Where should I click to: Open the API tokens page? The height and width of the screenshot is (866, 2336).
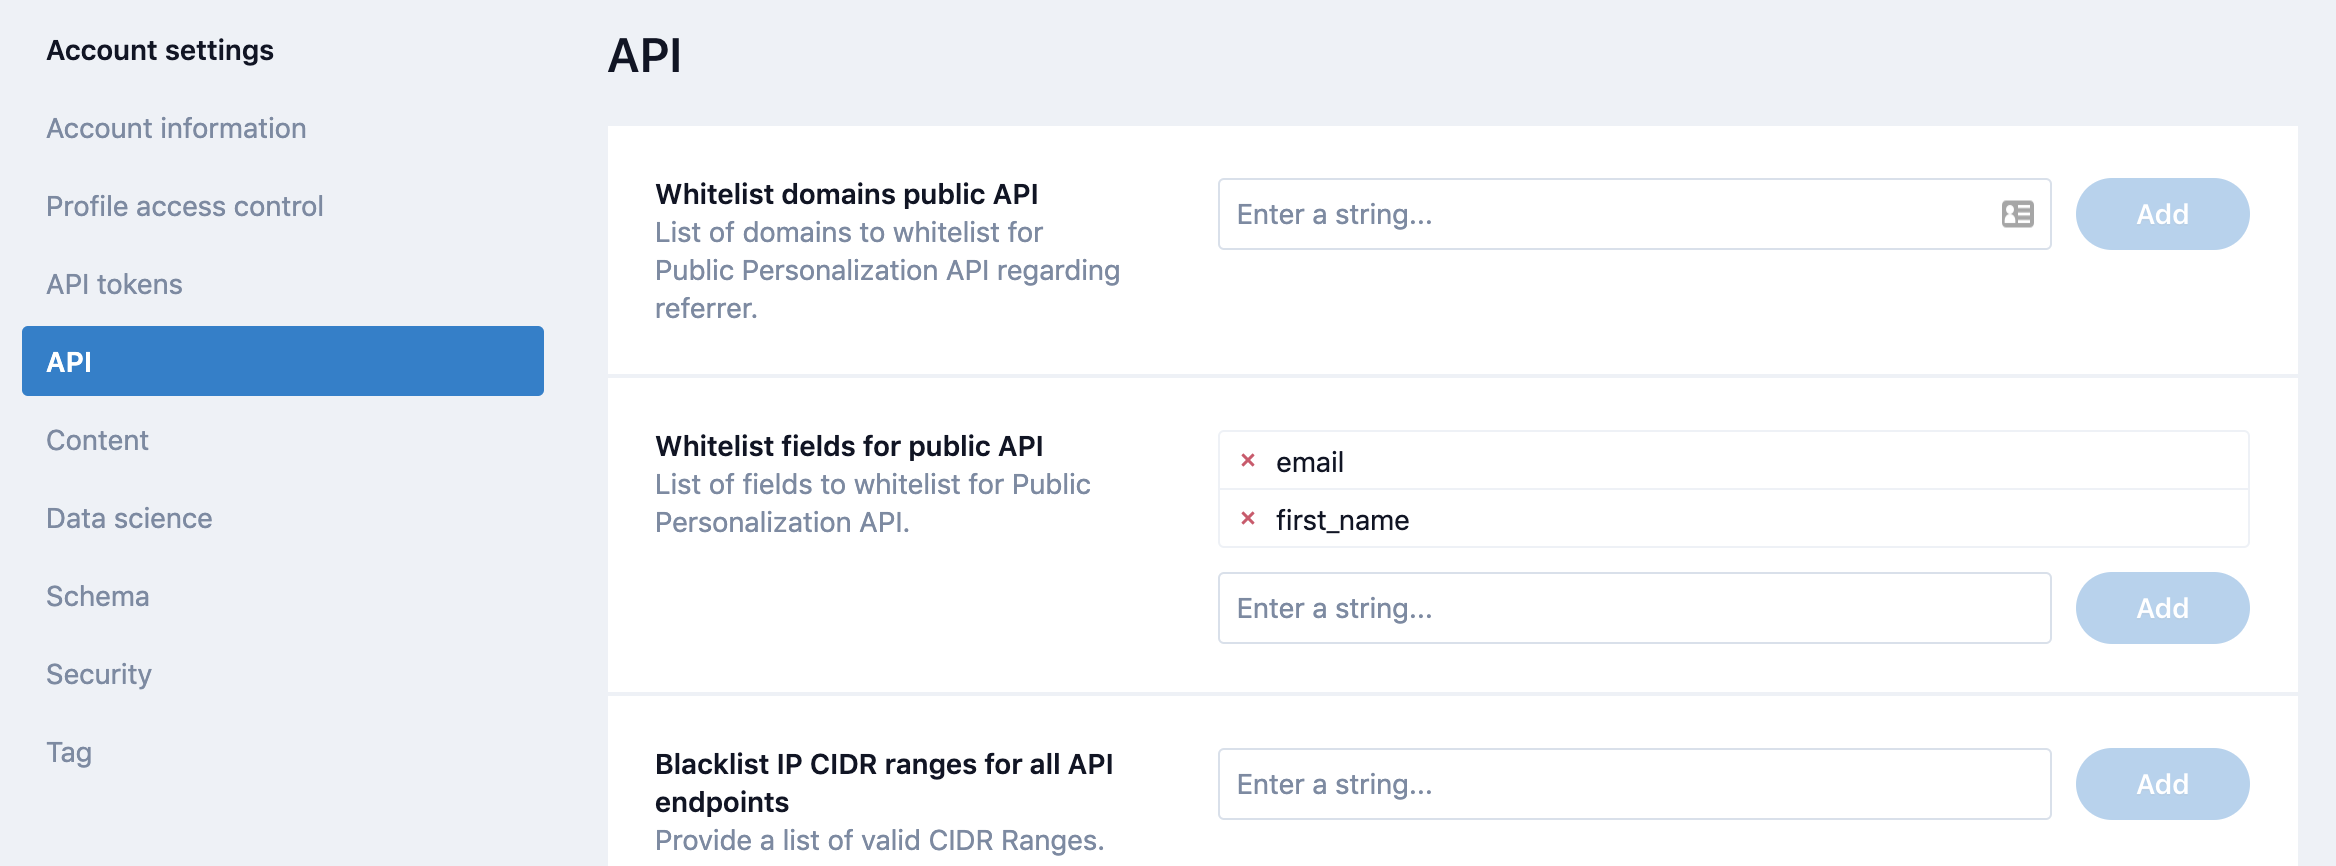[114, 285]
